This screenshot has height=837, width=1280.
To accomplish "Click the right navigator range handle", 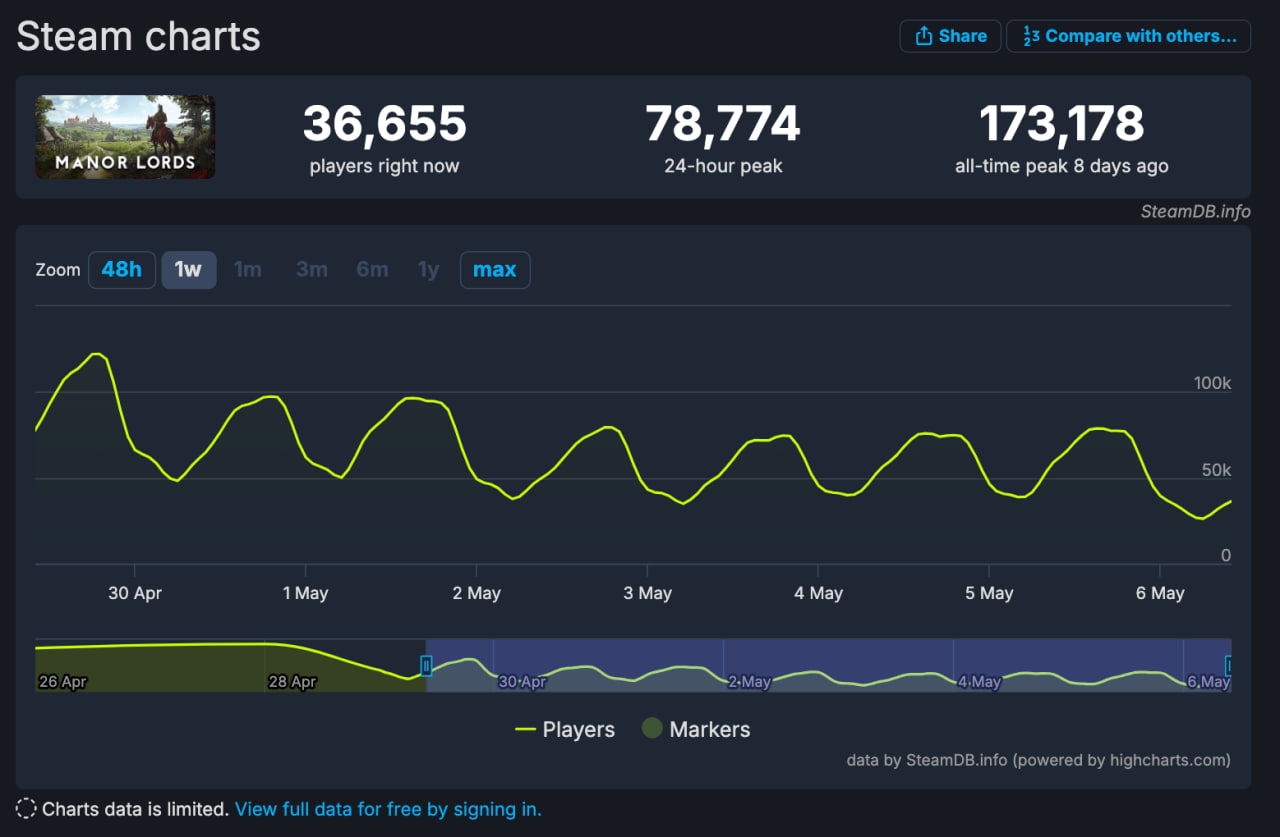I will point(1229,665).
